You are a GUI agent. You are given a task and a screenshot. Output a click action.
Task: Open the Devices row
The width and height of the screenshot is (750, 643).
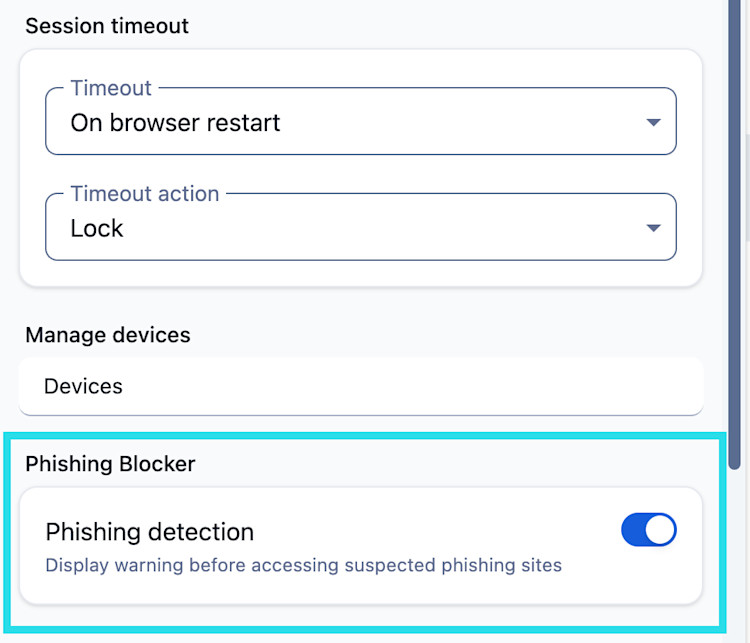click(83, 386)
